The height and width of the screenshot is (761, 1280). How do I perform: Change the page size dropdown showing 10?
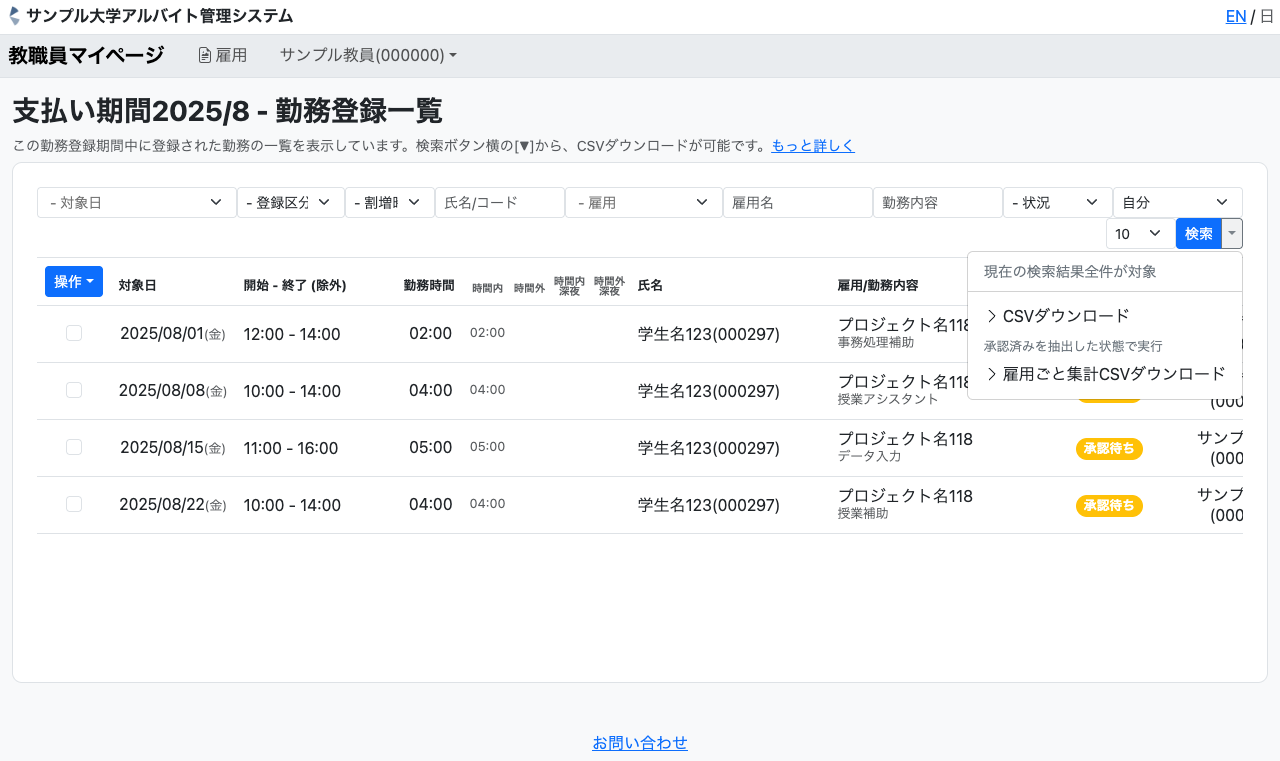click(1141, 234)
